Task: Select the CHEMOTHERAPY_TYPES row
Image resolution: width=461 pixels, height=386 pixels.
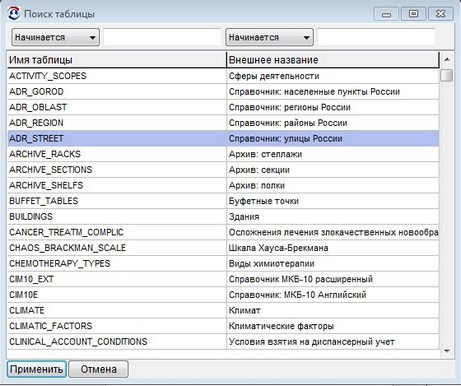Action: 223,264
